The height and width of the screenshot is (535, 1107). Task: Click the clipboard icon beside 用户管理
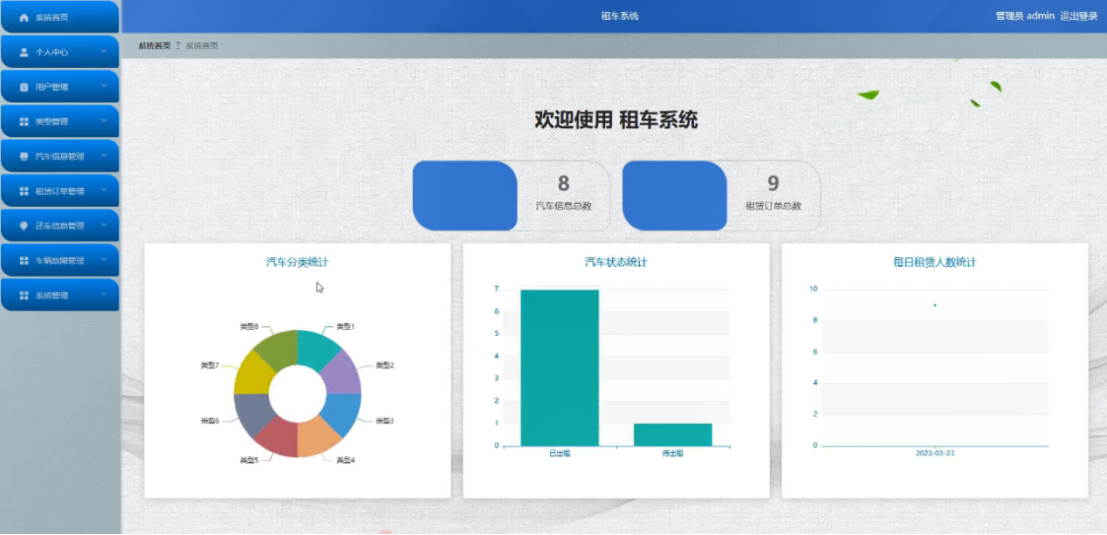[24, 87]
